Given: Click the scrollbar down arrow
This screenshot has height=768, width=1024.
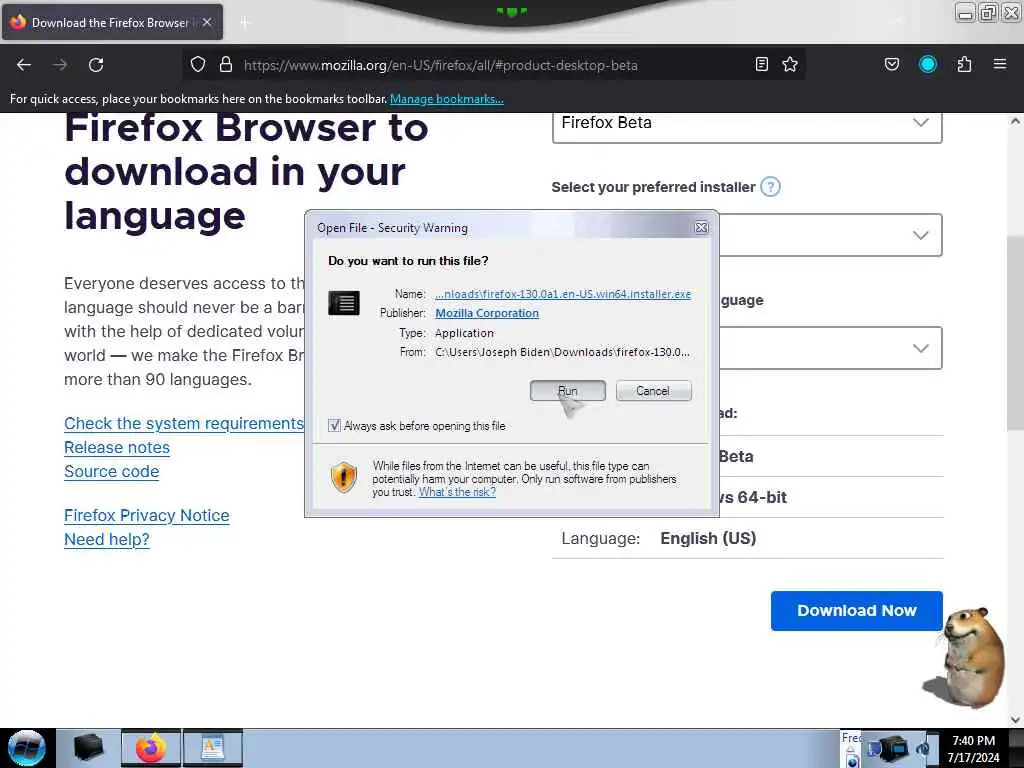Looking at the screenshot, I should pos(1015,720).
